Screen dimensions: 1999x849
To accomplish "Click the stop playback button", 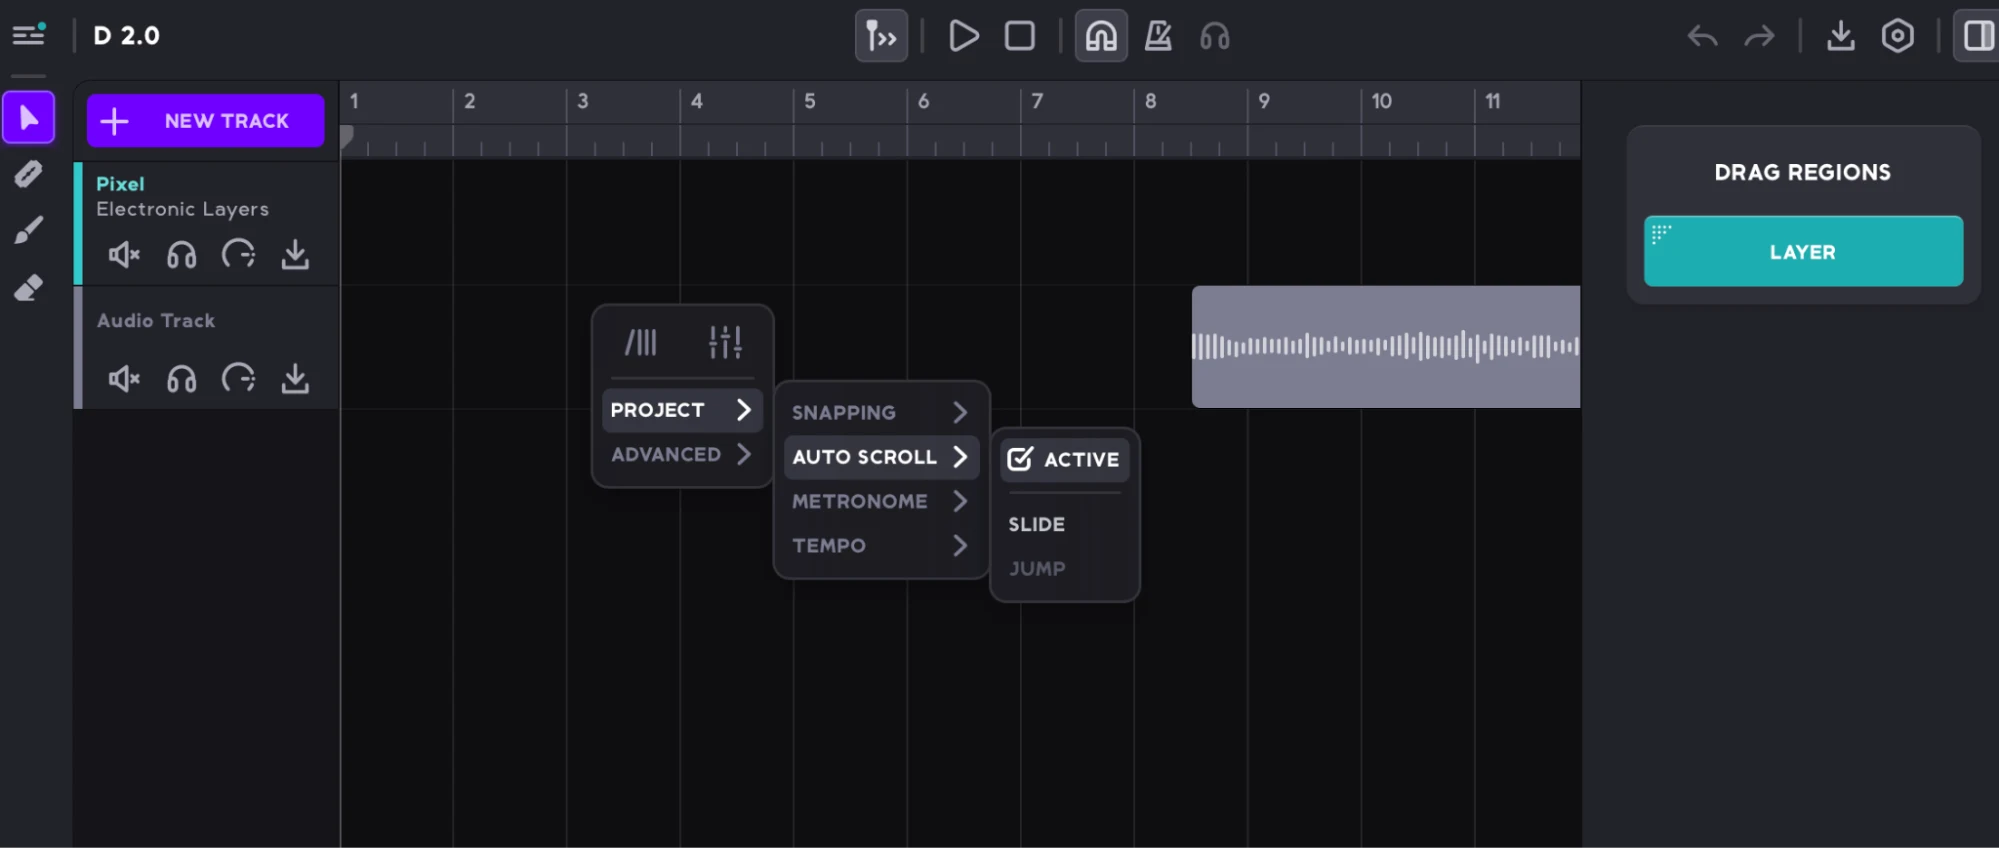I will point(1019,37).
